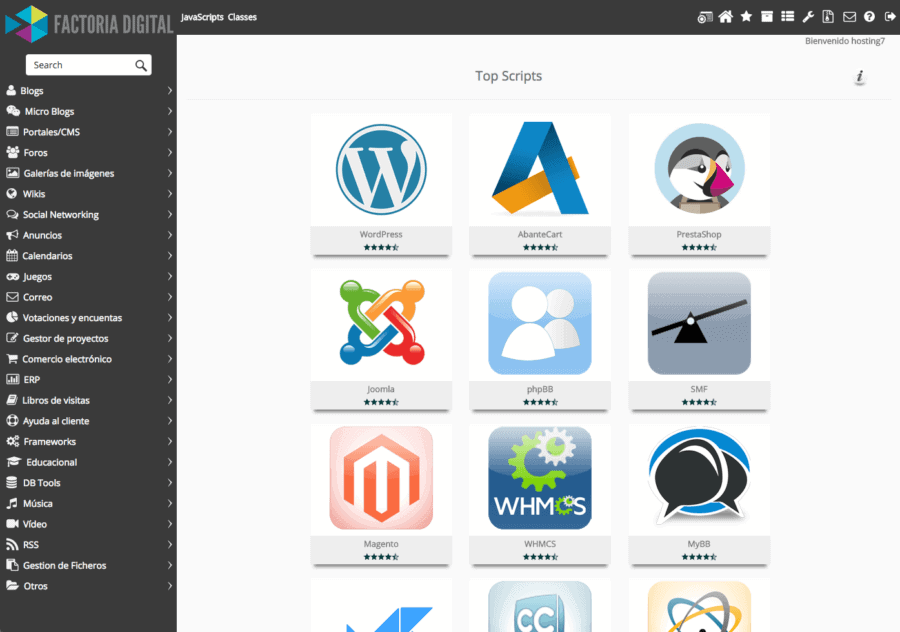Expand the Galerías de imágenes chevron

(x=169, y=173)
